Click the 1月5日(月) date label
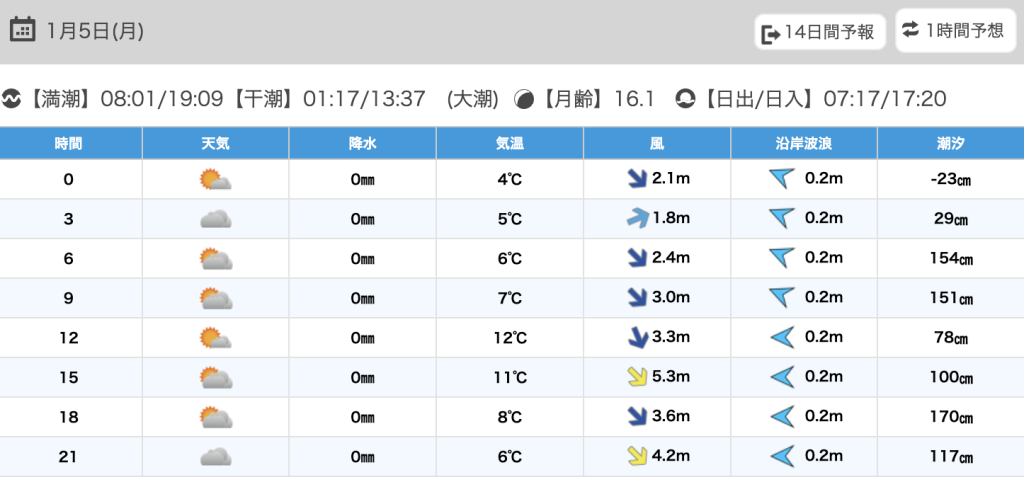 (95, 31)
